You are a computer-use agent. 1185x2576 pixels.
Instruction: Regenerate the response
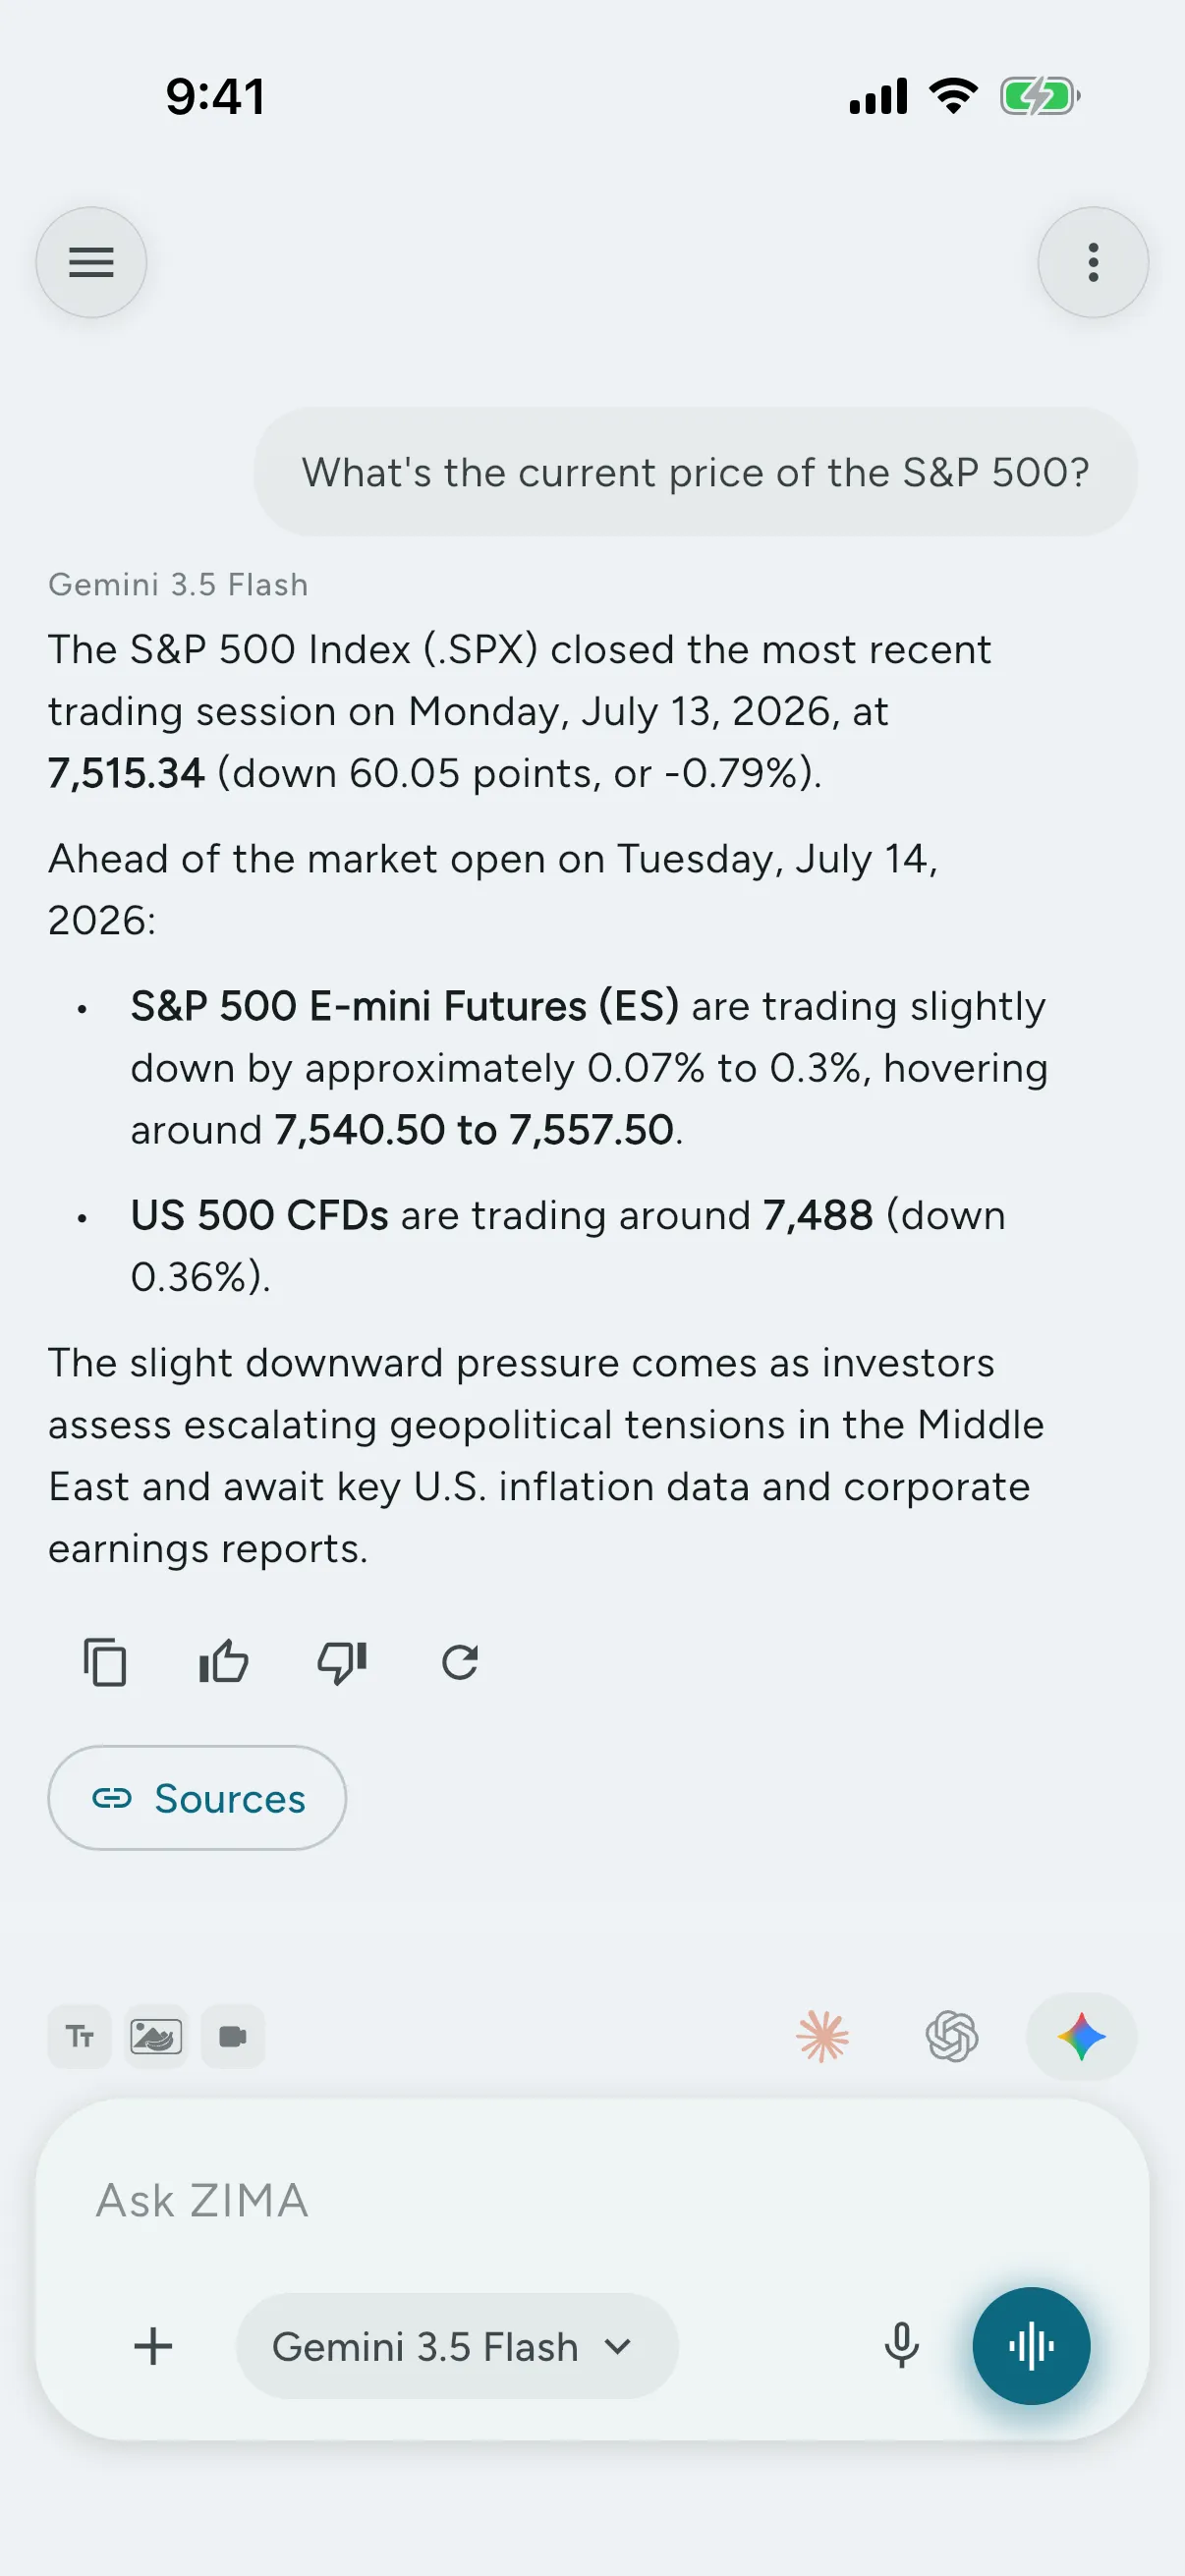pyautogui.click(x=460, y=1662)
